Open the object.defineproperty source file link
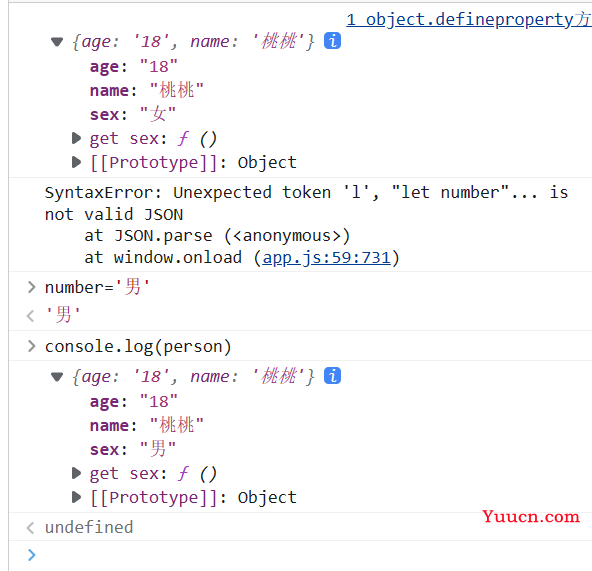This screenshot has height=571, width=592. (469, 20)
